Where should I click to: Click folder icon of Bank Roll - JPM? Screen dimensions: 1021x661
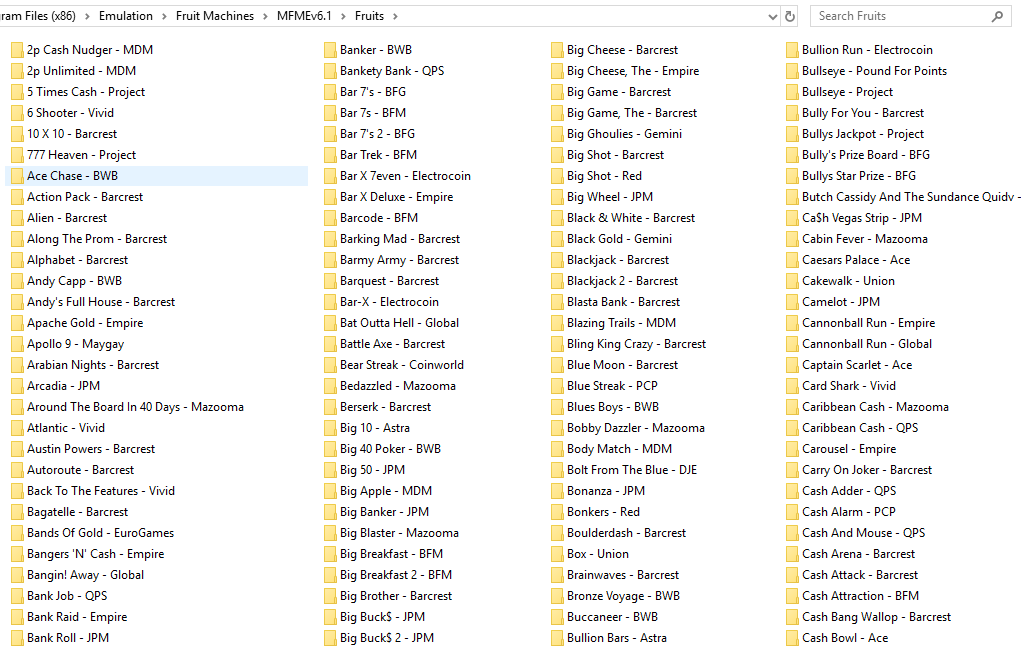17,638
